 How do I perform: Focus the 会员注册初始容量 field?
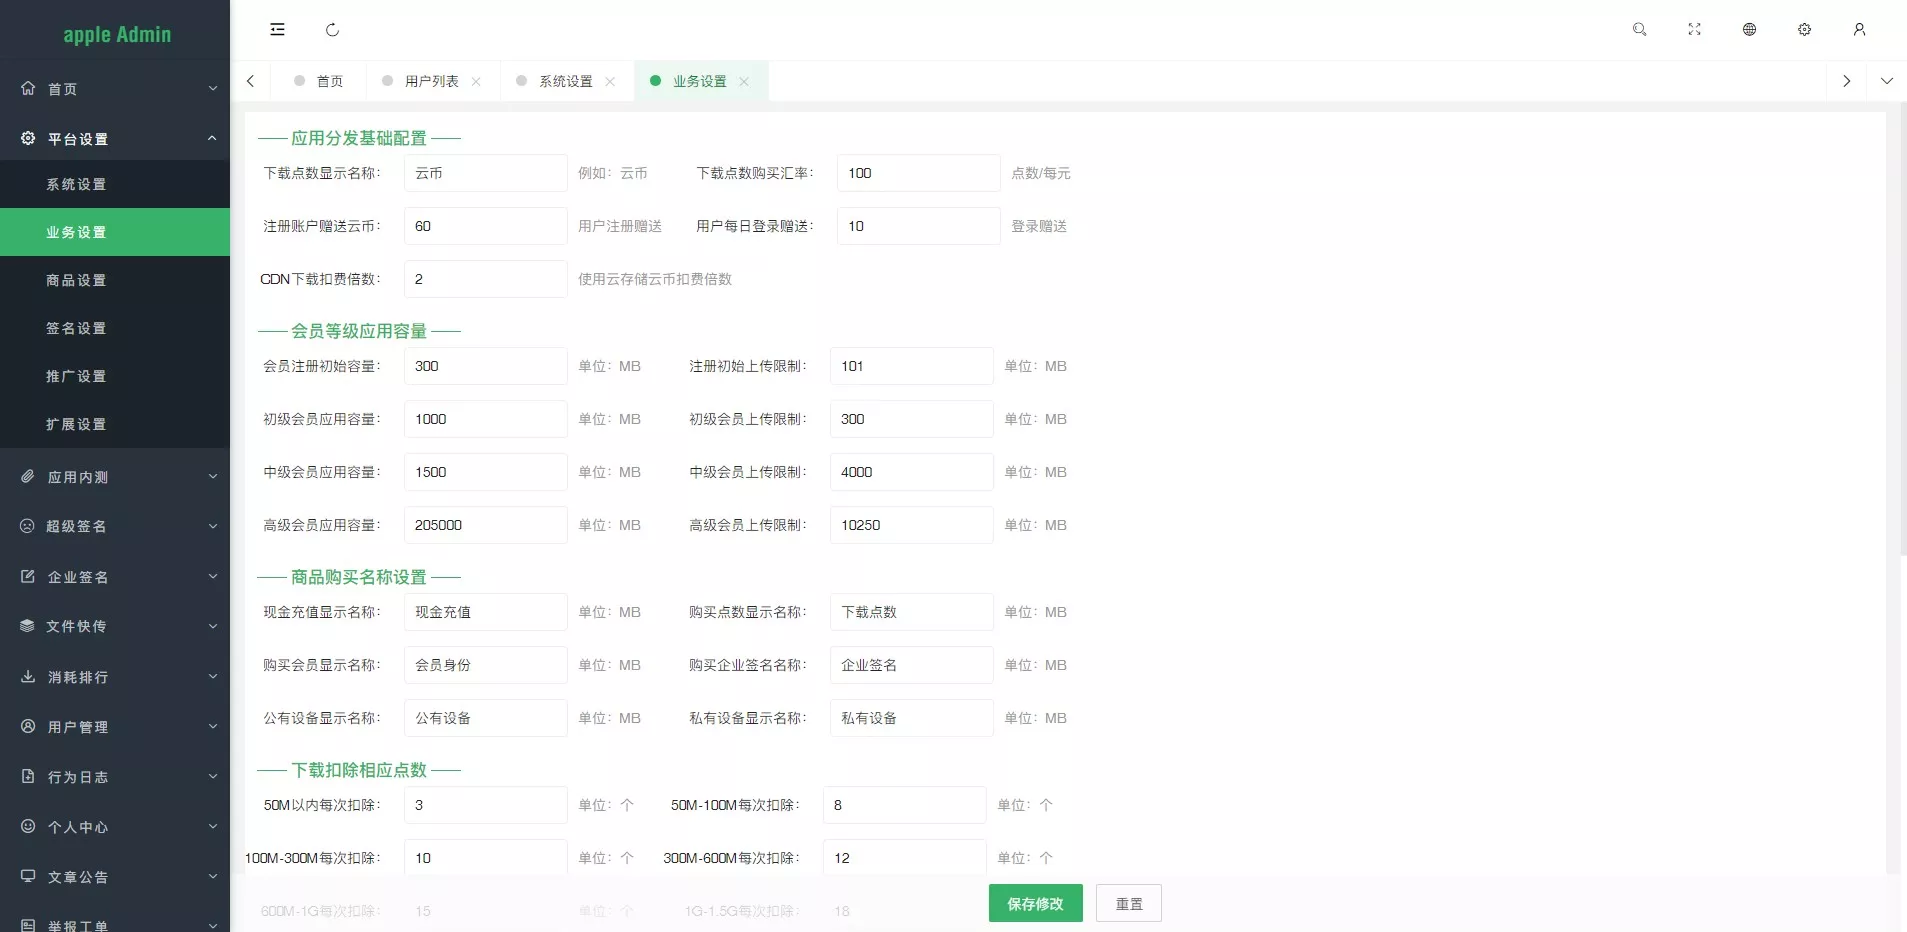(x=485, y=366)
